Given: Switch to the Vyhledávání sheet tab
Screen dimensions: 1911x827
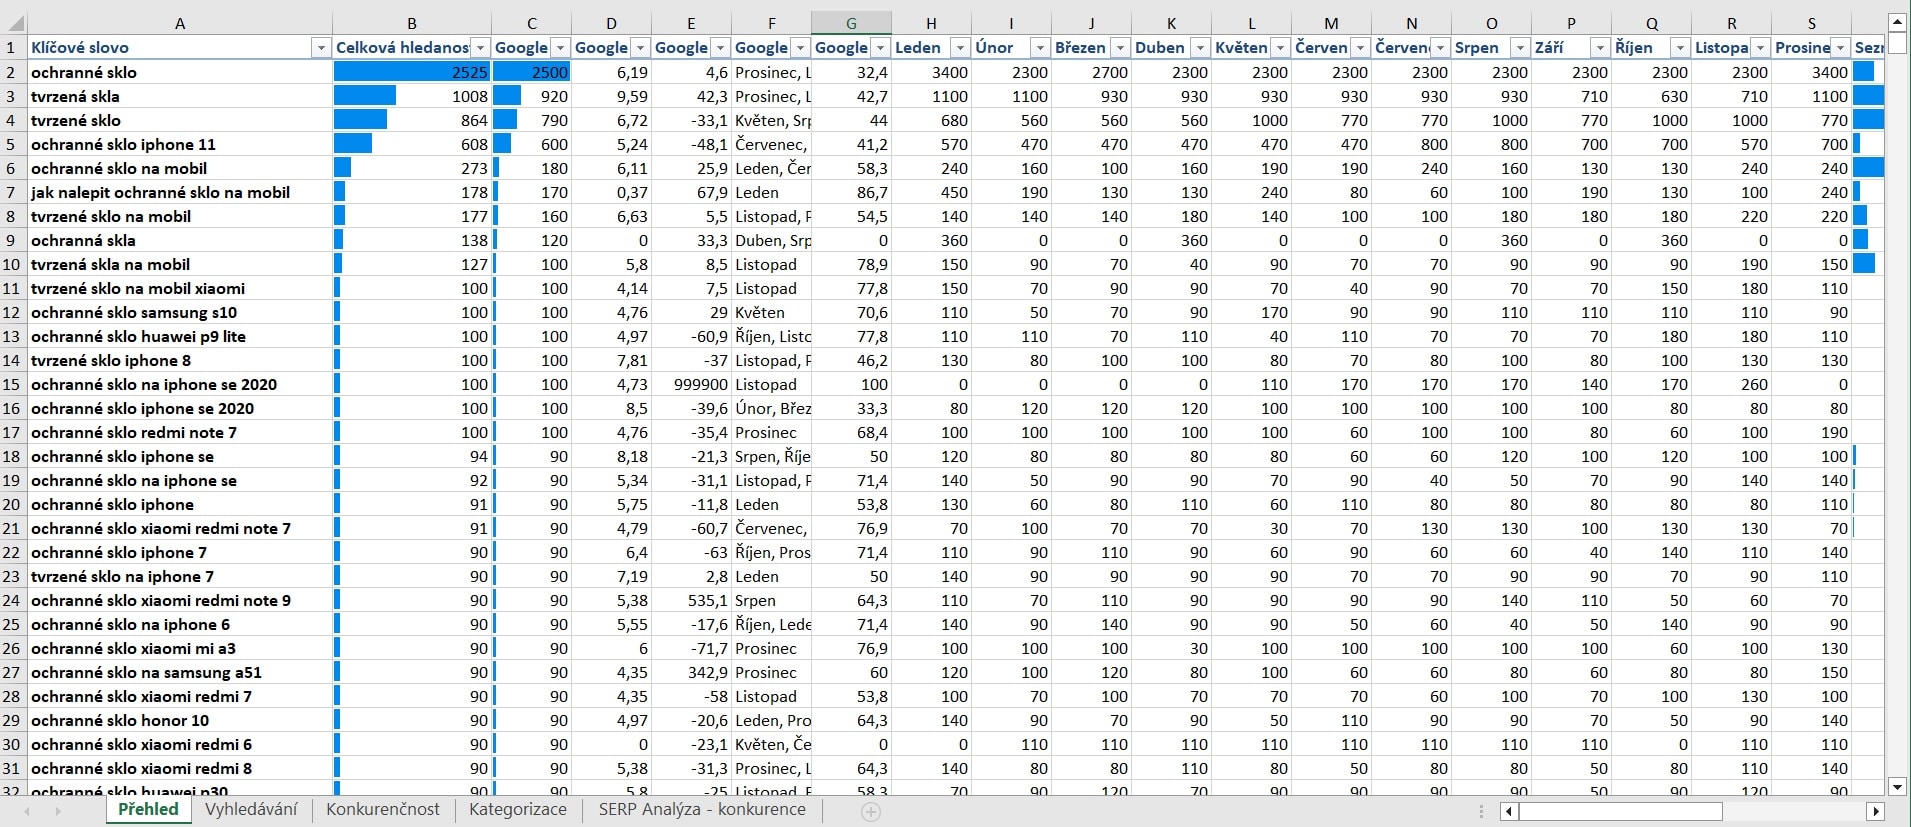Looking at the screenshot, I should coord(251,810).
